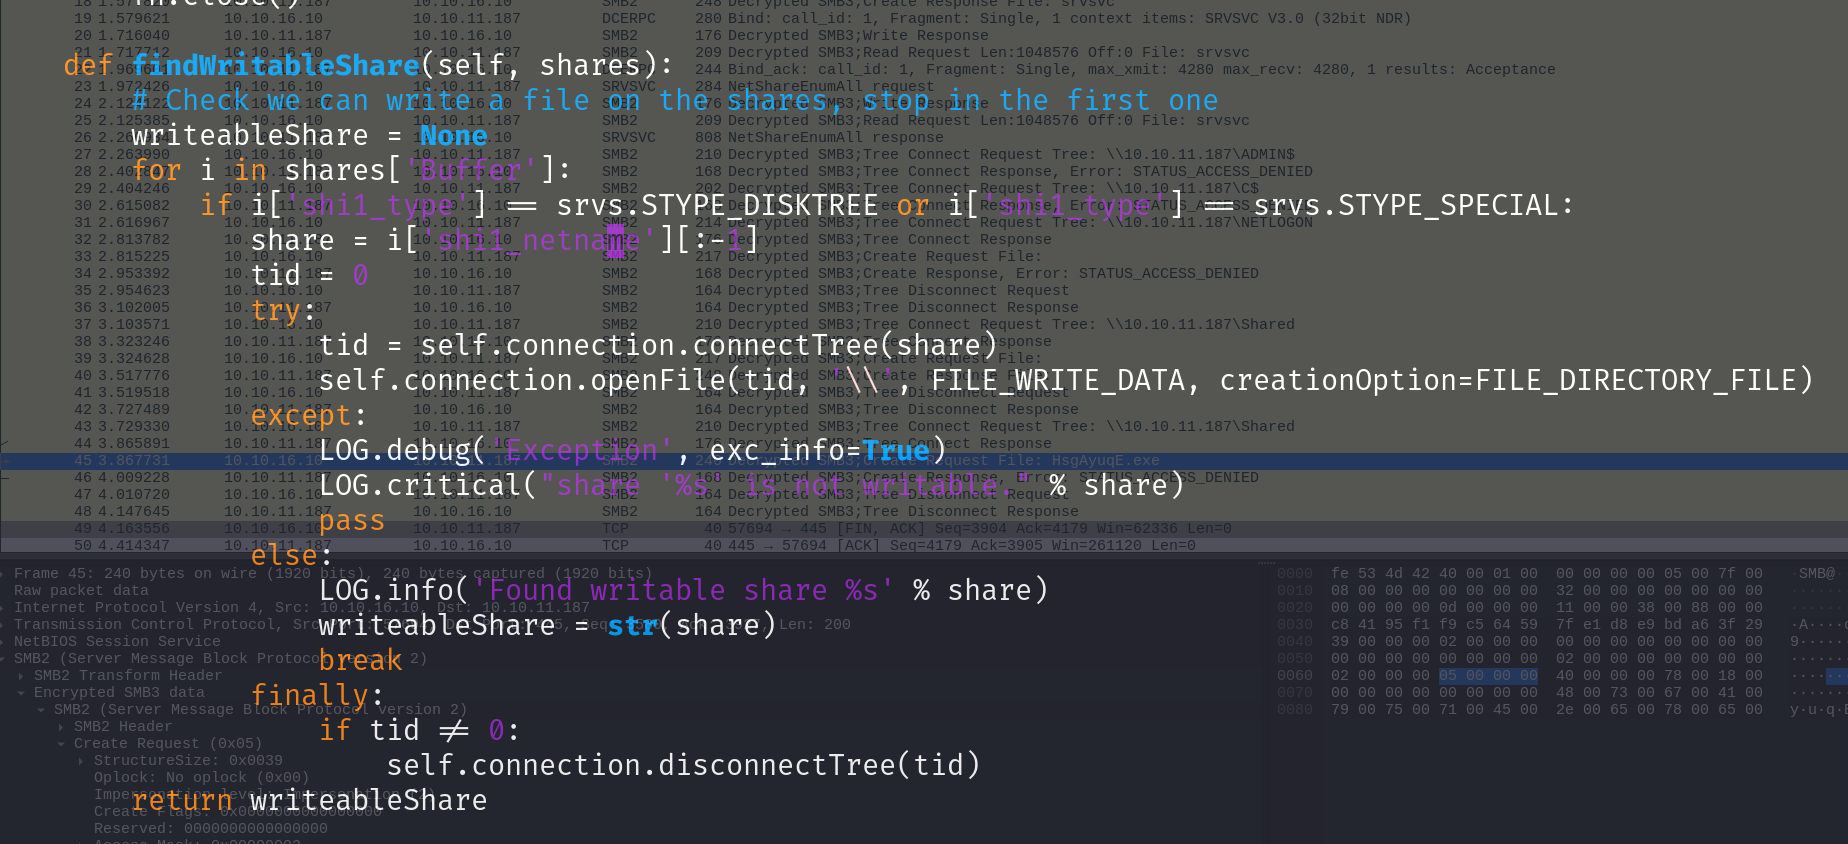Click hex offset row 0030 bytes
This screenshot has width=1848, height=844.
tap(1547, 624)
